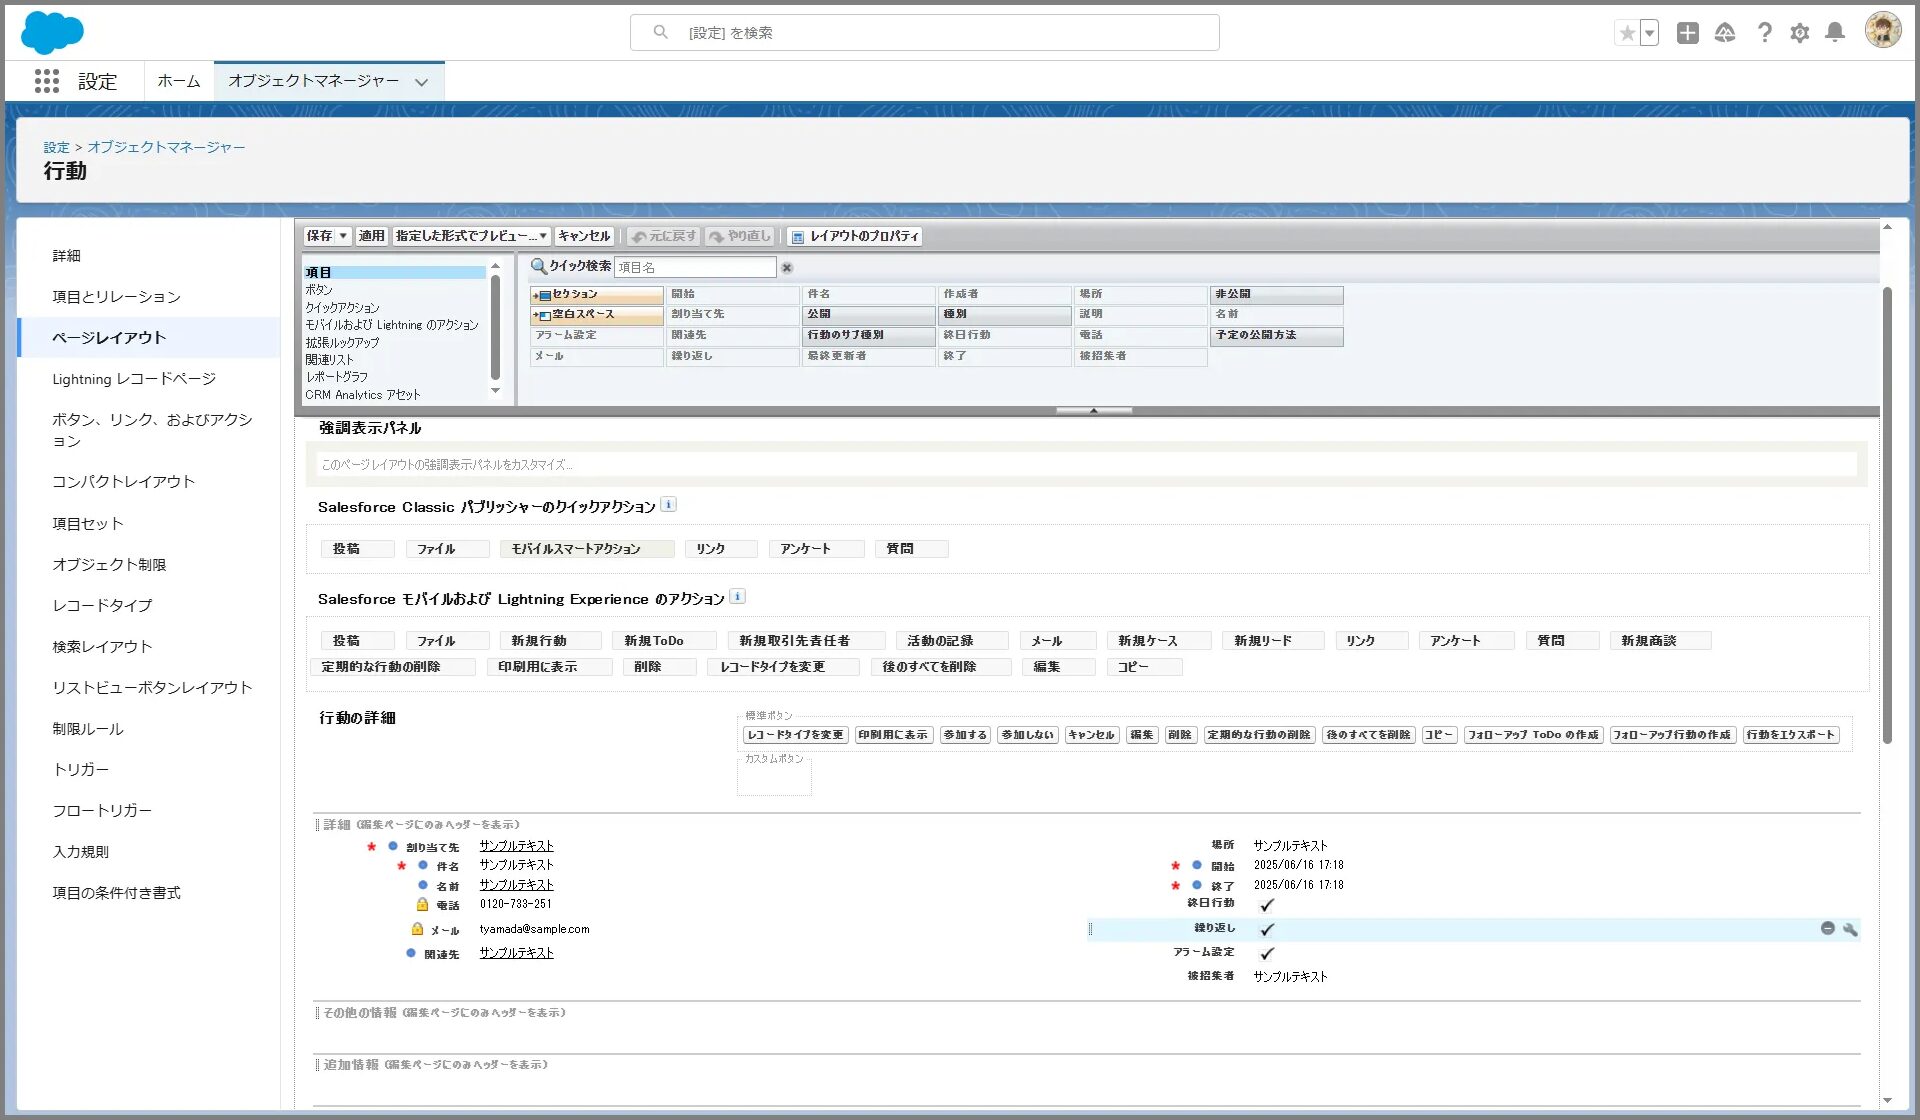Open global actions plus icon
Screen dimensions: 1920x1120
[1687, 33]
